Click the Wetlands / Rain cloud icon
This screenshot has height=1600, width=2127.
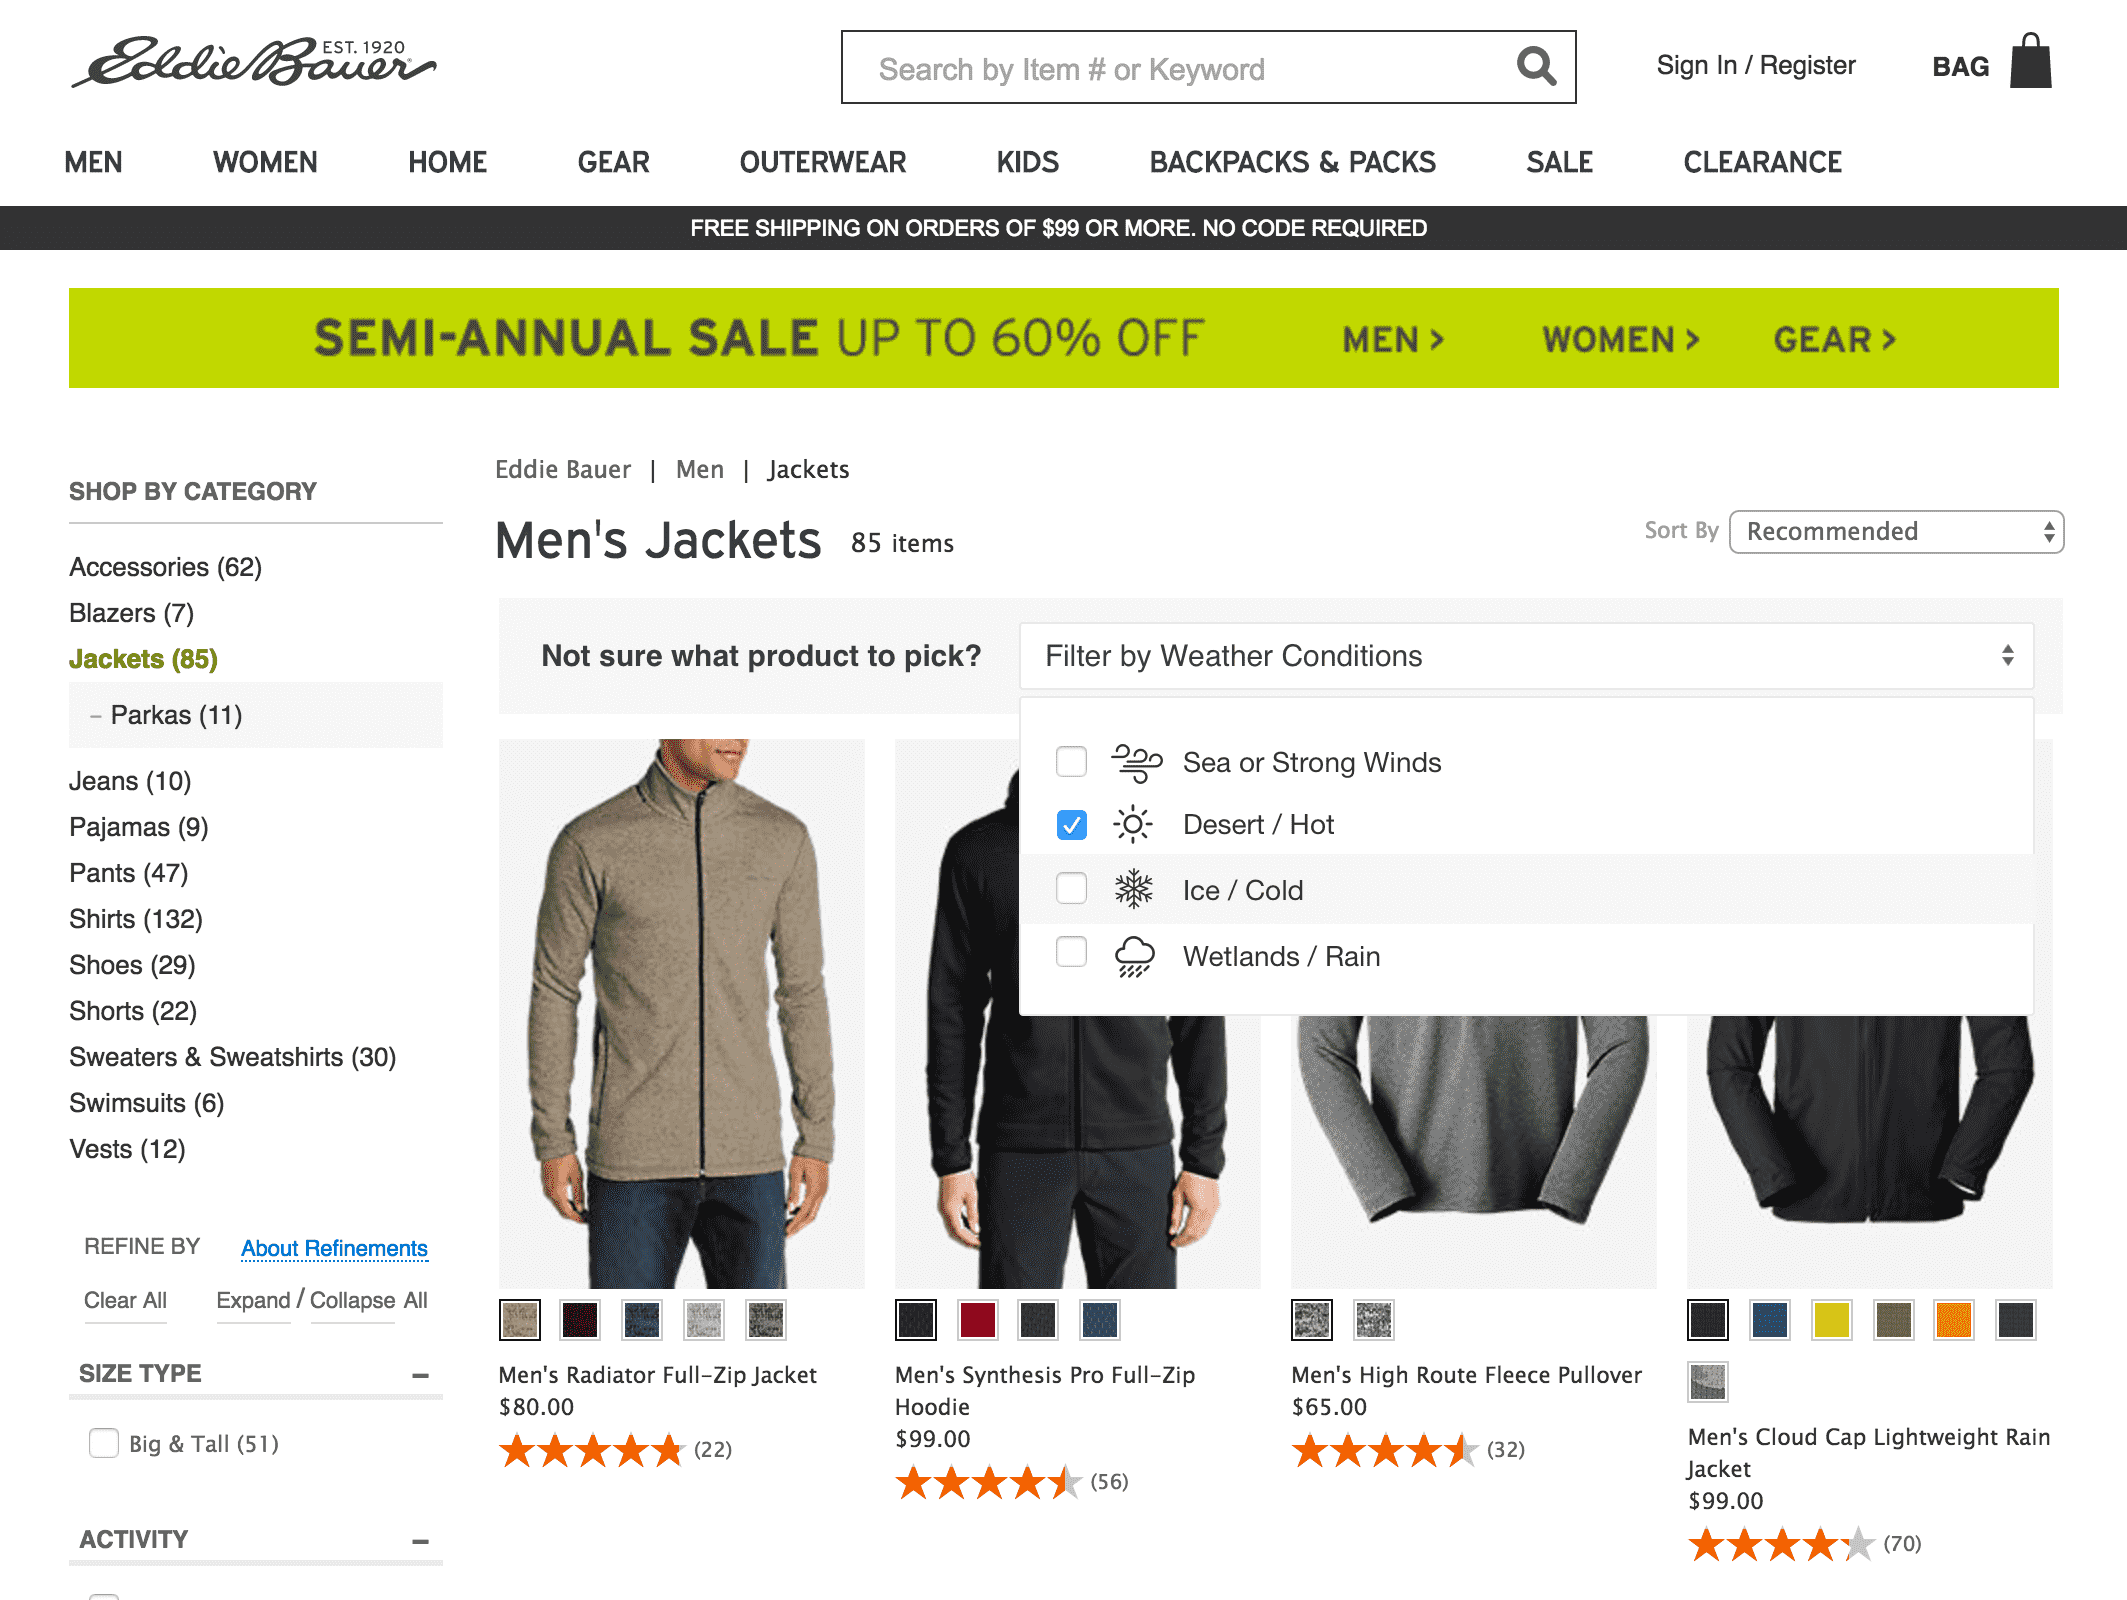[x=1131, y=954]
